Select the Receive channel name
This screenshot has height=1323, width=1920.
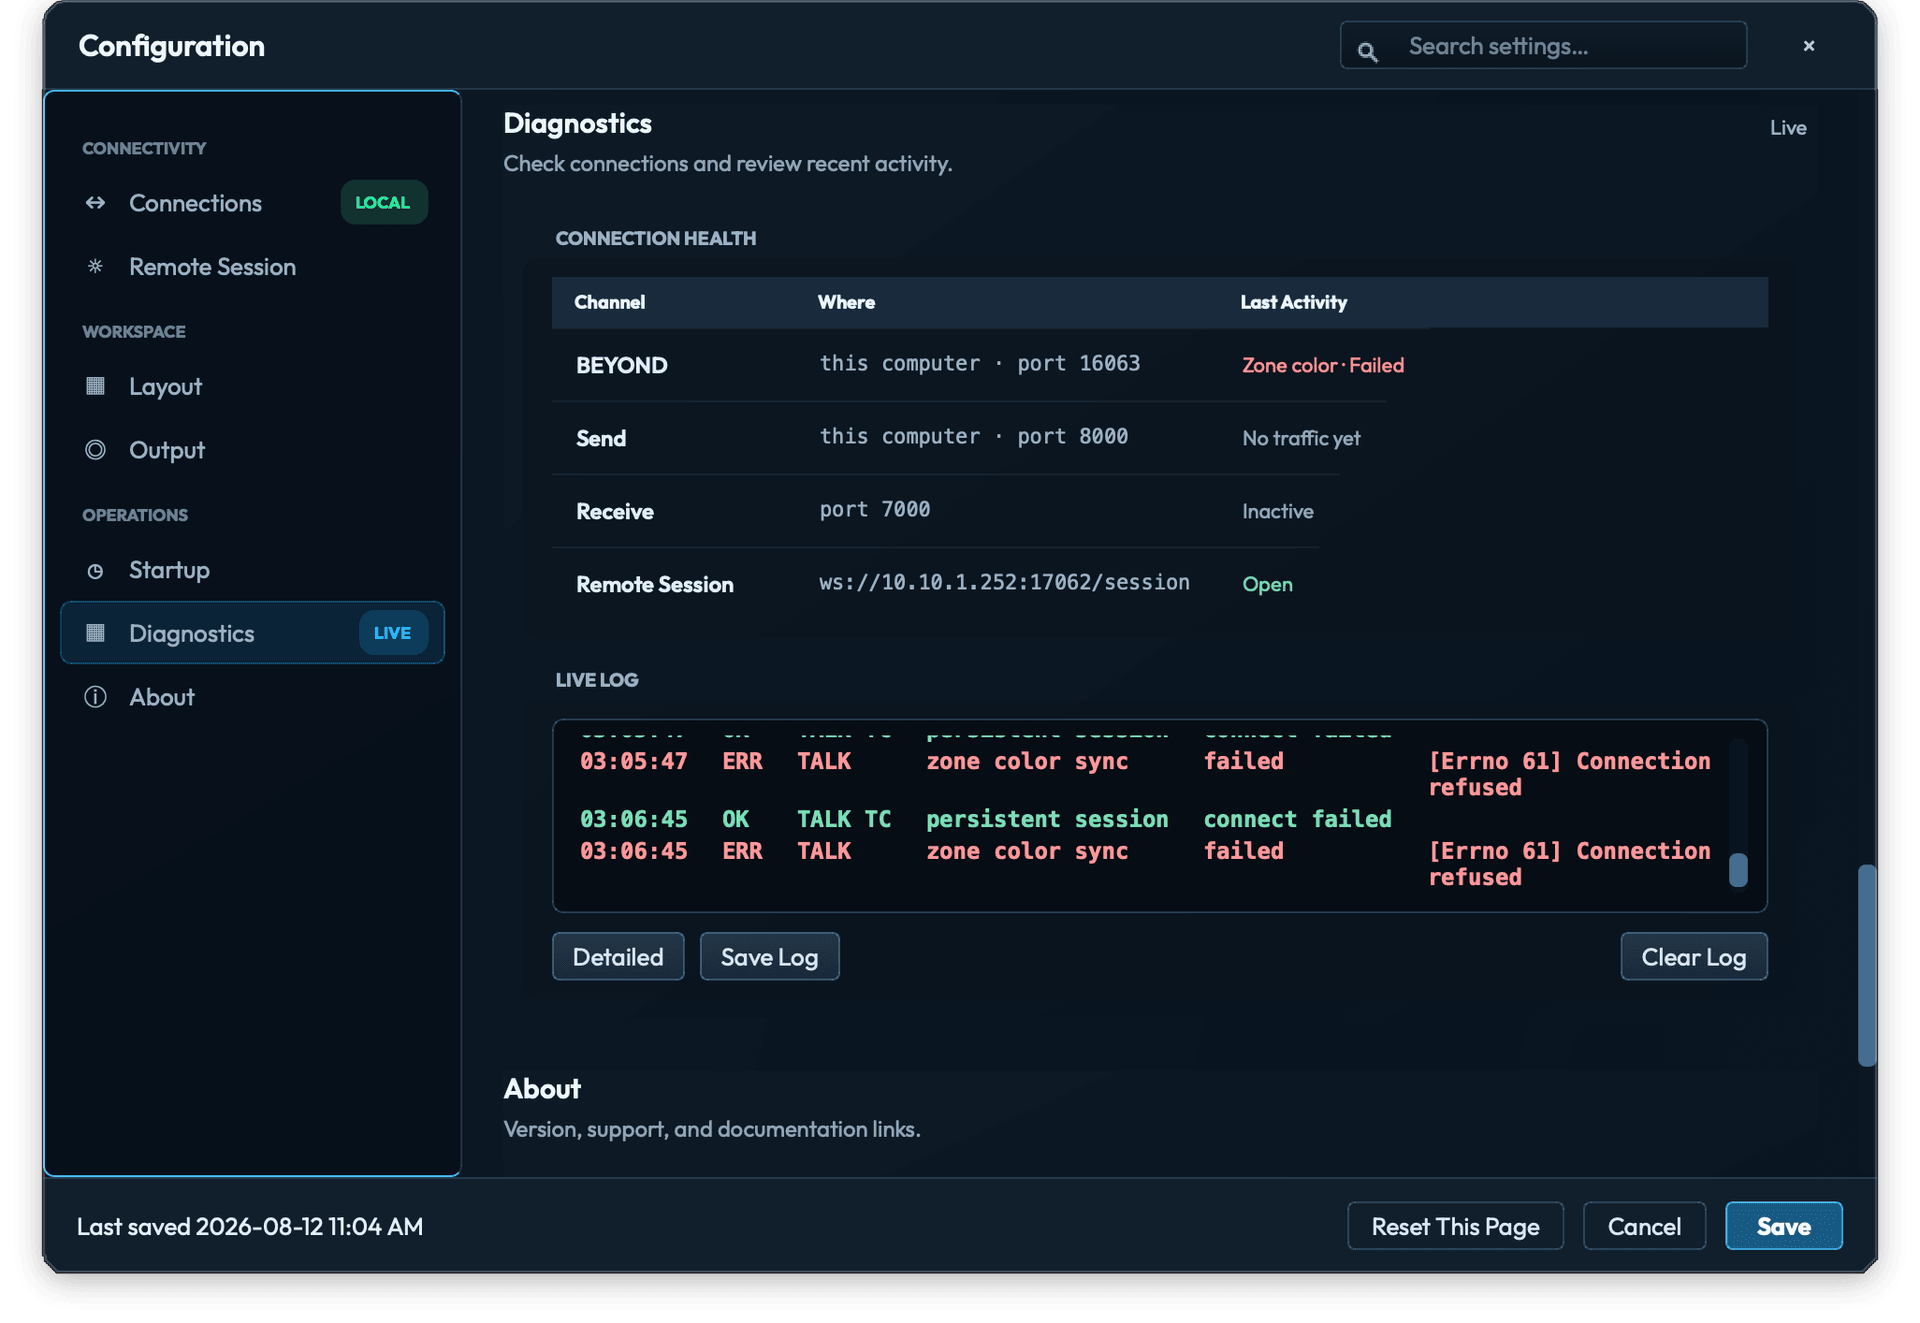614,511
